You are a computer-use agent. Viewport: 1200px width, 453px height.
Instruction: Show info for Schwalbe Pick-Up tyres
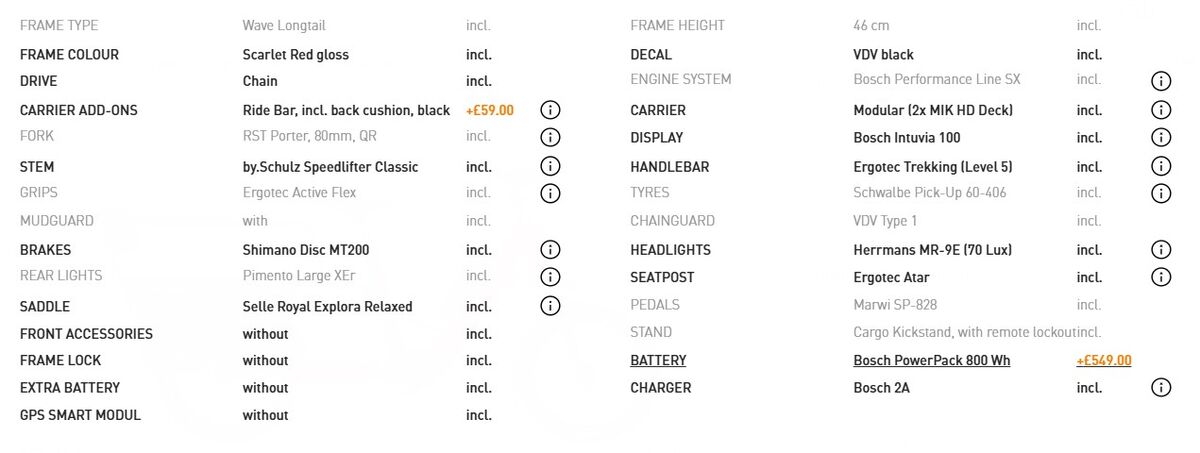(x=1161, y=193)
